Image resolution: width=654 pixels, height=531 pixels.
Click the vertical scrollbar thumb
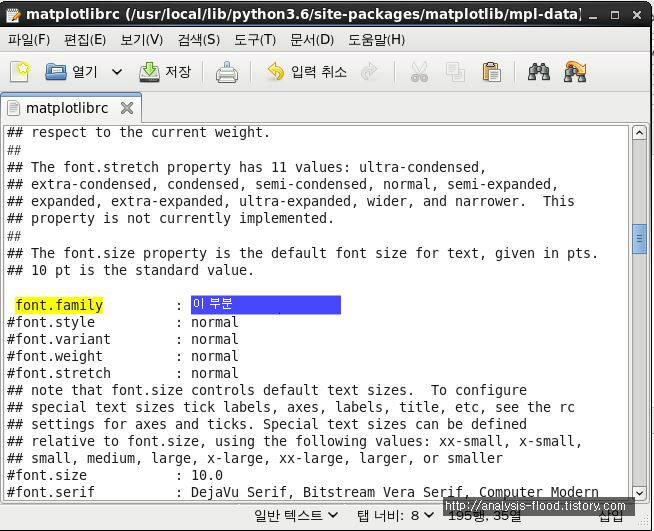[639, 239]
